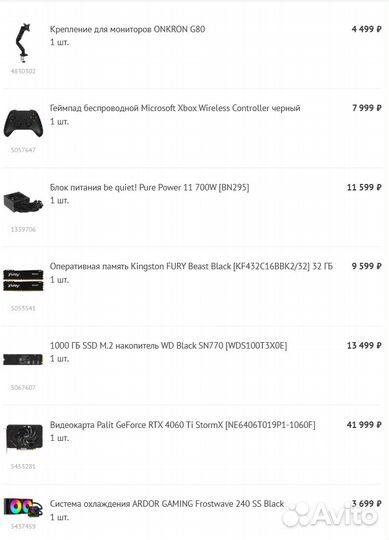The image size is (389, 540).
Task: Open the Видеокарта Palit GeForce RTX 4060 Ti link
Action: coord(182,425)
